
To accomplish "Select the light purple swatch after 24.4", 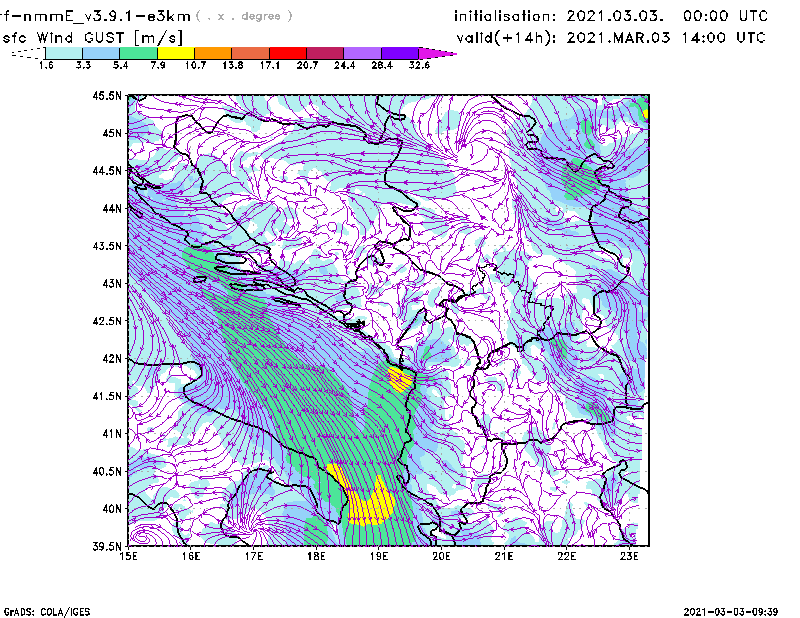I will [x=362, y=53].
